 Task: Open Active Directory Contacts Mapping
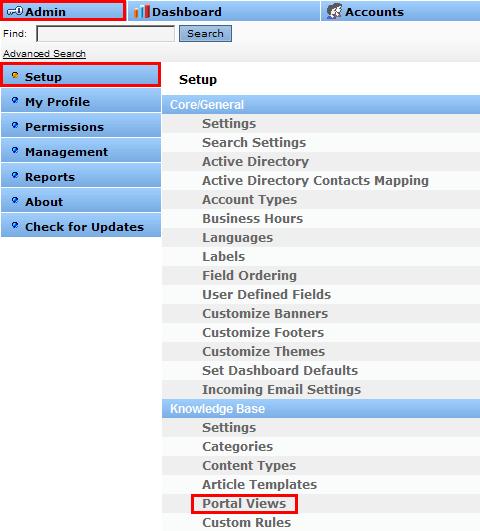(315, 180)
